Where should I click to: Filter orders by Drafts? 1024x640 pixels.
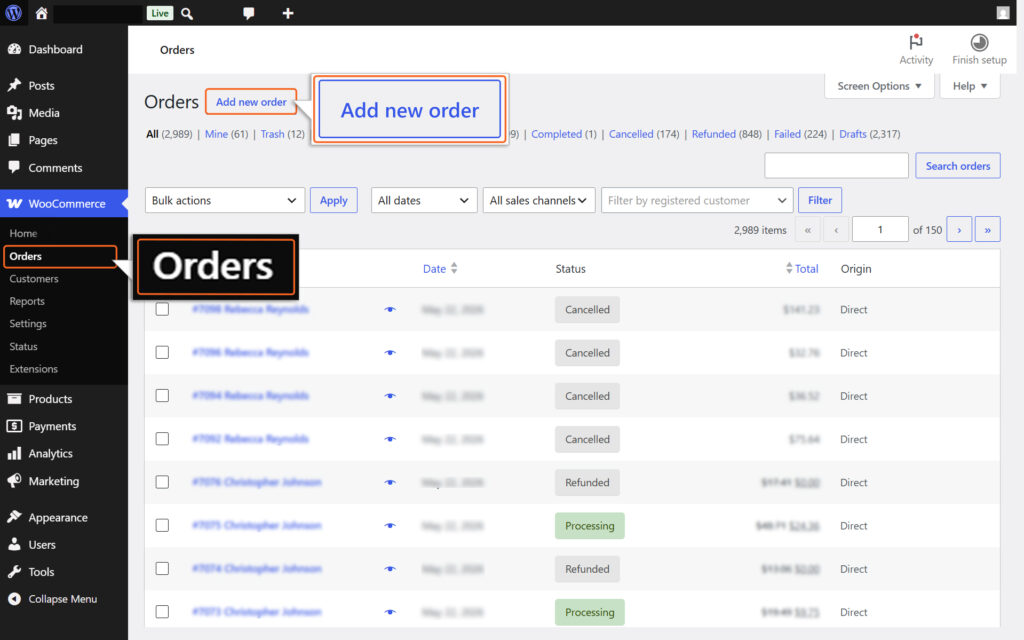click(852, 134)
